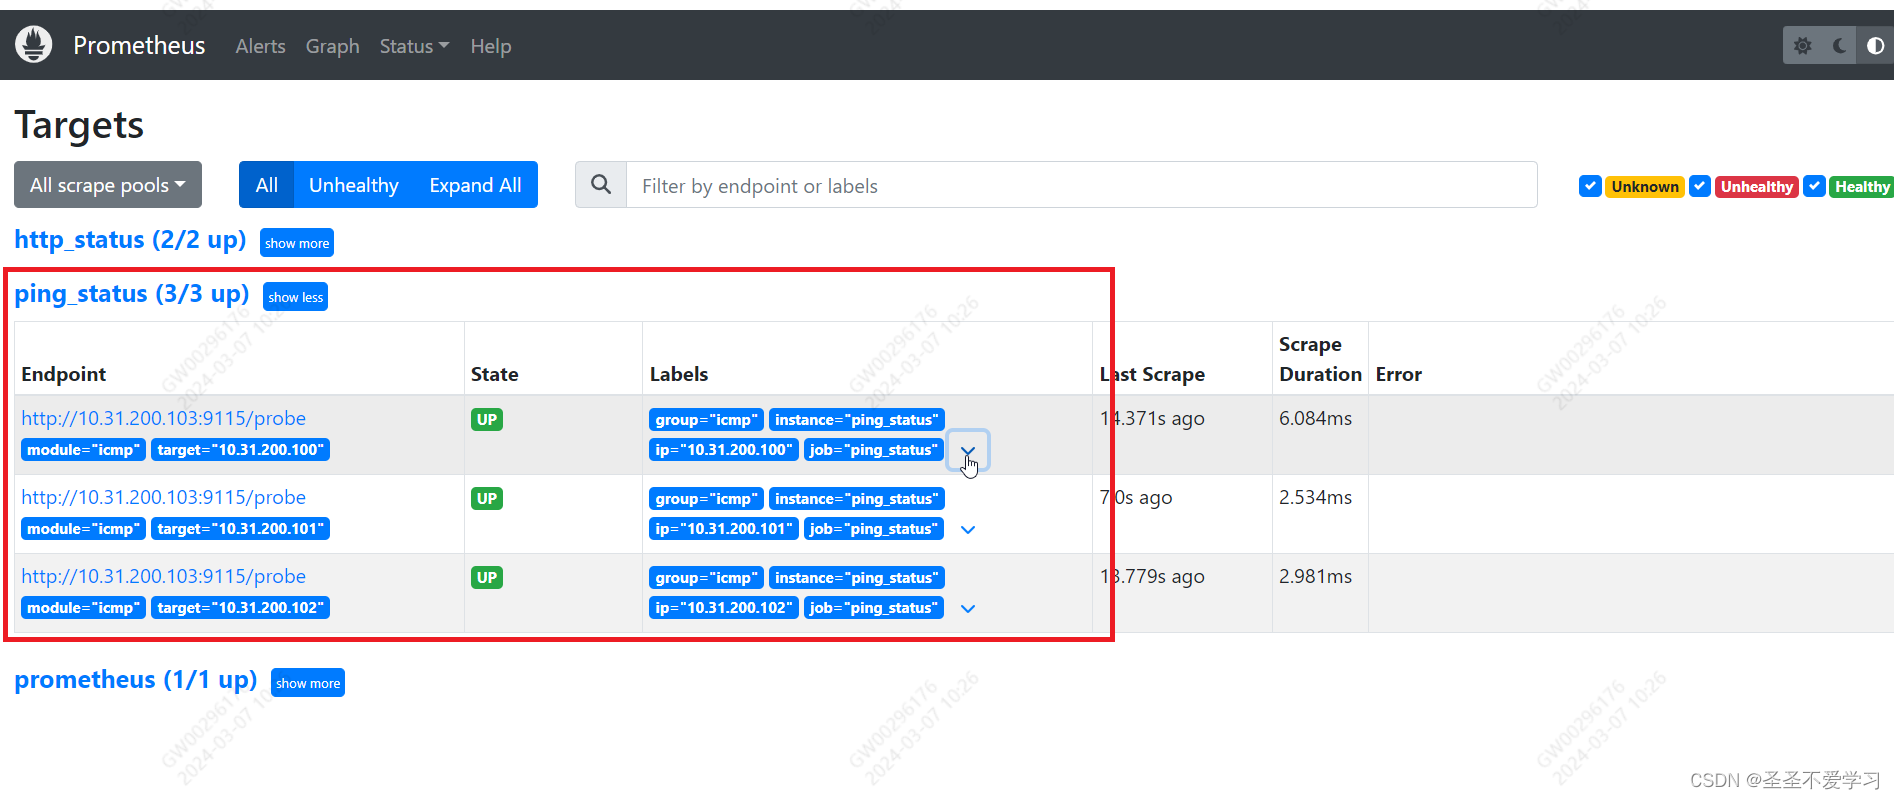Expand http_status pool with show more
The height and width of the screenshot is (799, 1894).
click(x=297, y=243)
